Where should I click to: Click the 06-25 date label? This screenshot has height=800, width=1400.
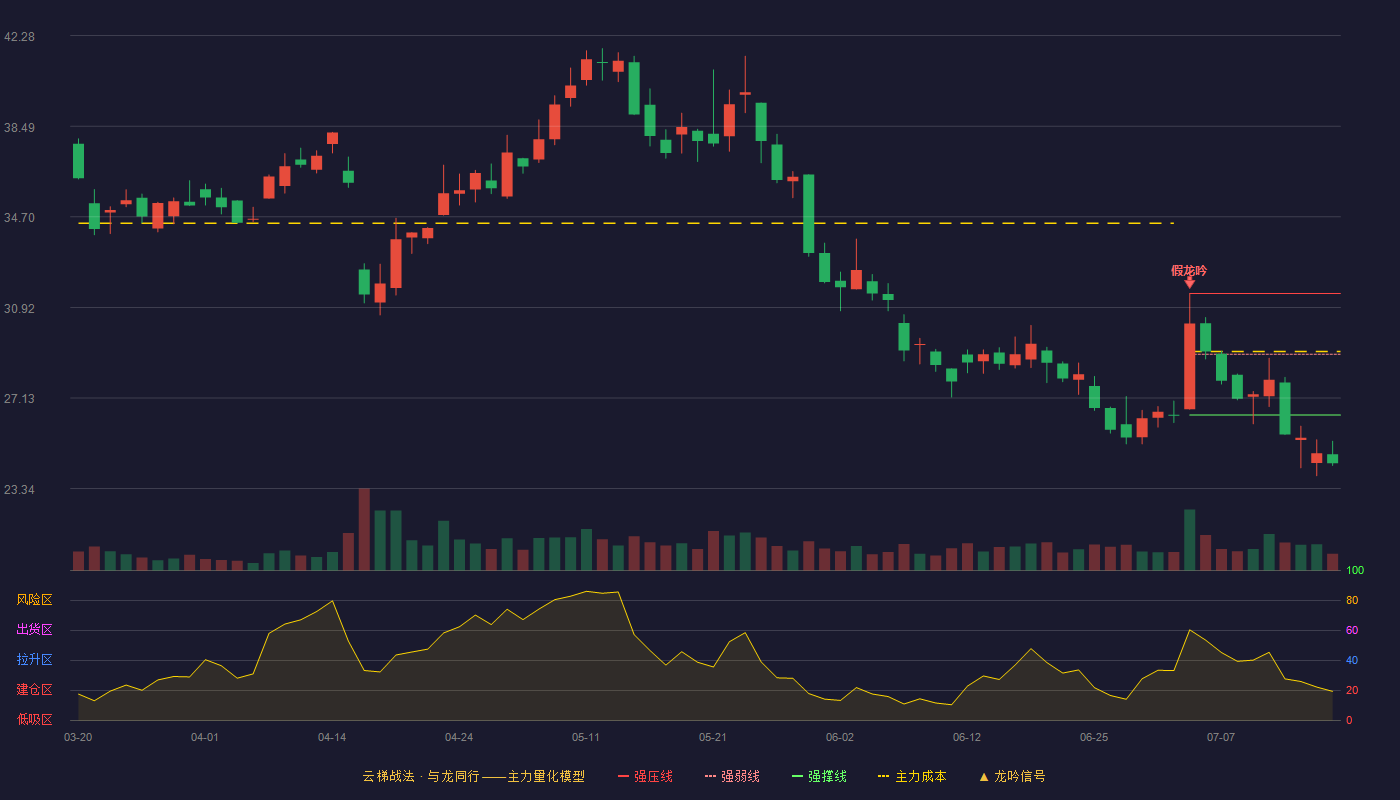click(1094, 737)
